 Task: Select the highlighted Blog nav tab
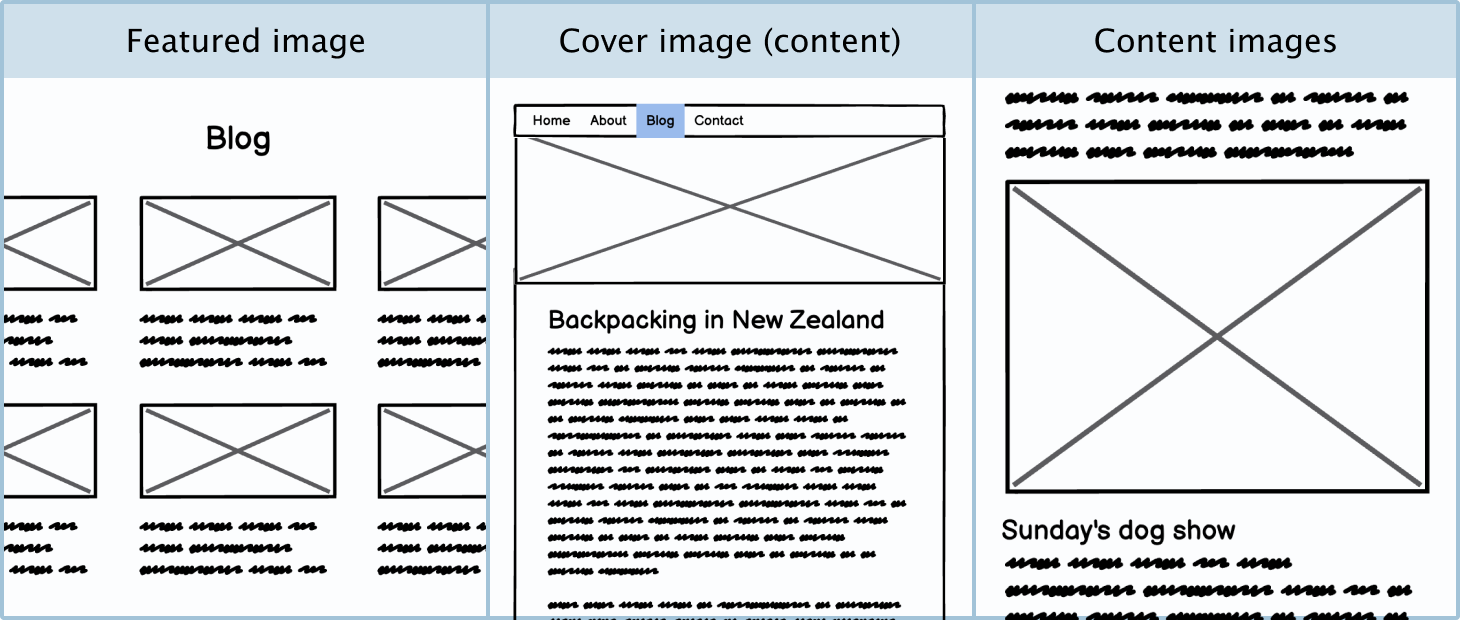(x=660, y=121)
